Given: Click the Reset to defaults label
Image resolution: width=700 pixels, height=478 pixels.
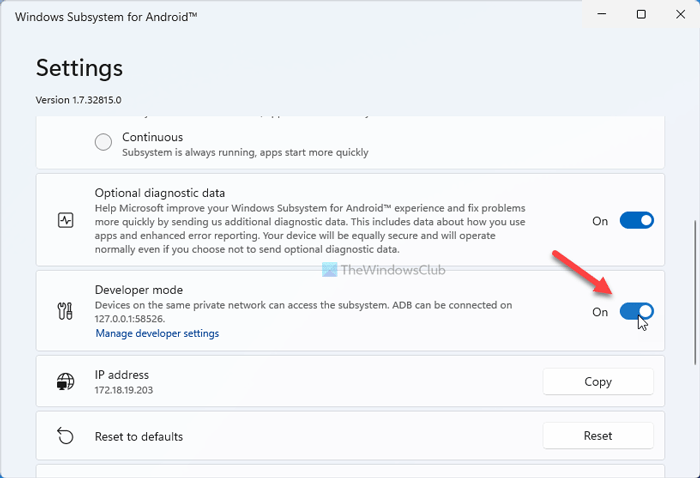Looking at the screenshot, I should [138, 436].
